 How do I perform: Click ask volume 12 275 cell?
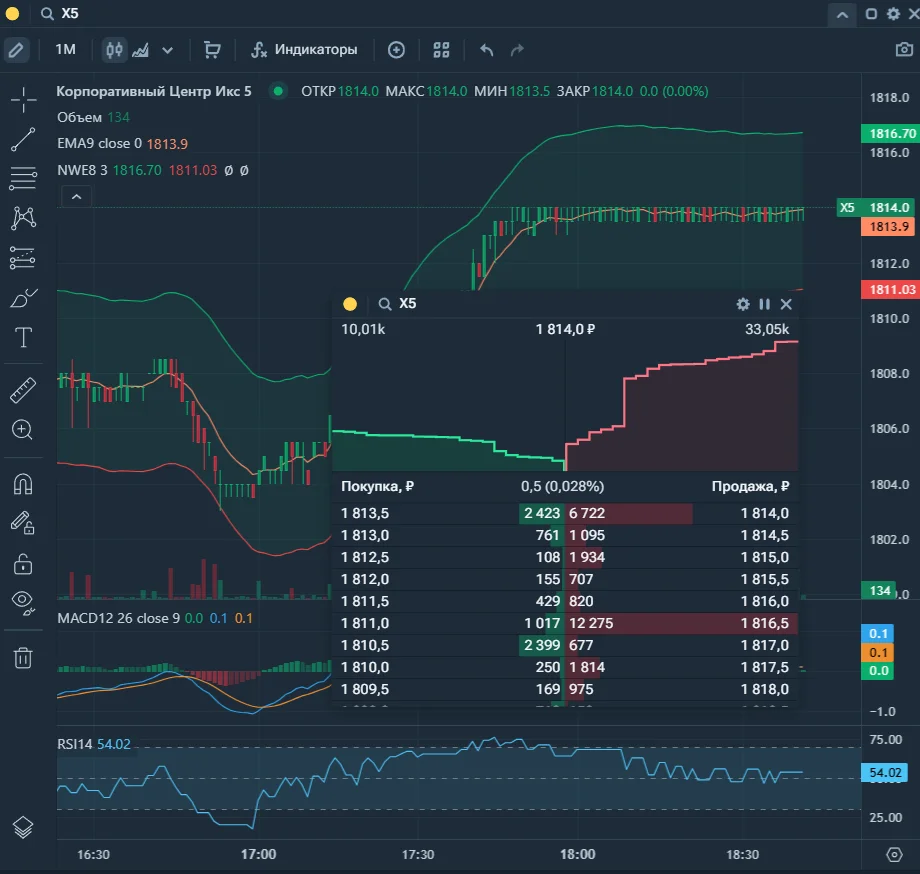(591, 623)
